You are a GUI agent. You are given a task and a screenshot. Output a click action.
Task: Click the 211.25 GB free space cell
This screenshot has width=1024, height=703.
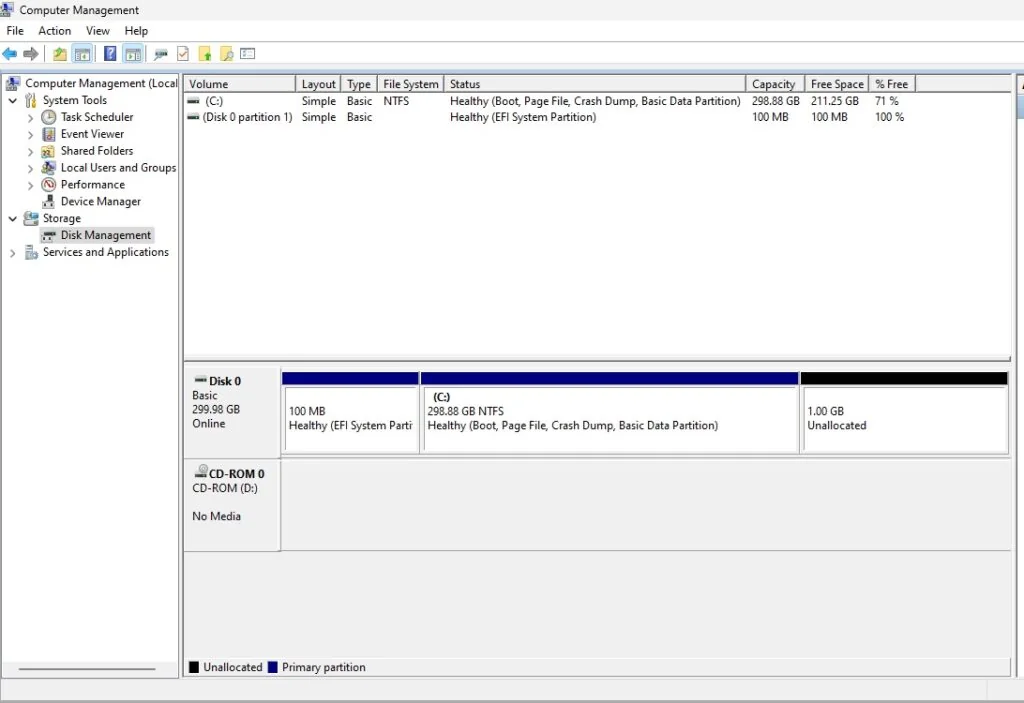point(835,101)
